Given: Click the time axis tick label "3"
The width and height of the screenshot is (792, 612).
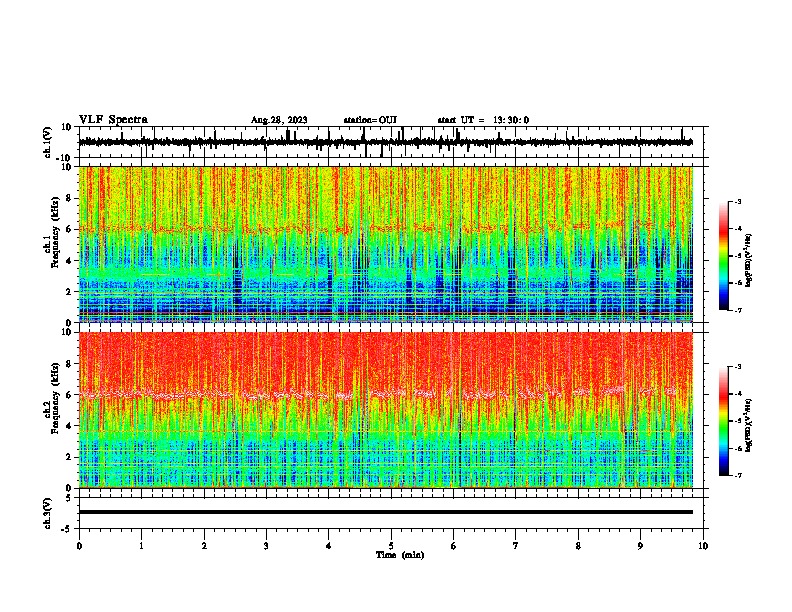Looking at the screenshot, I should (266, 546).
